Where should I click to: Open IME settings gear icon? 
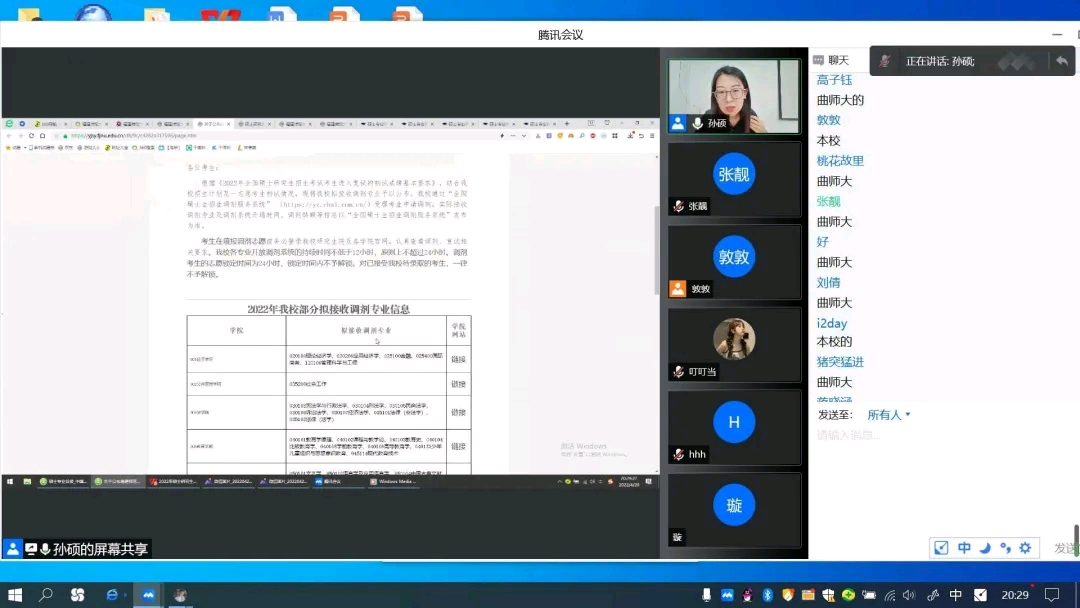[x=1025, y=548]
